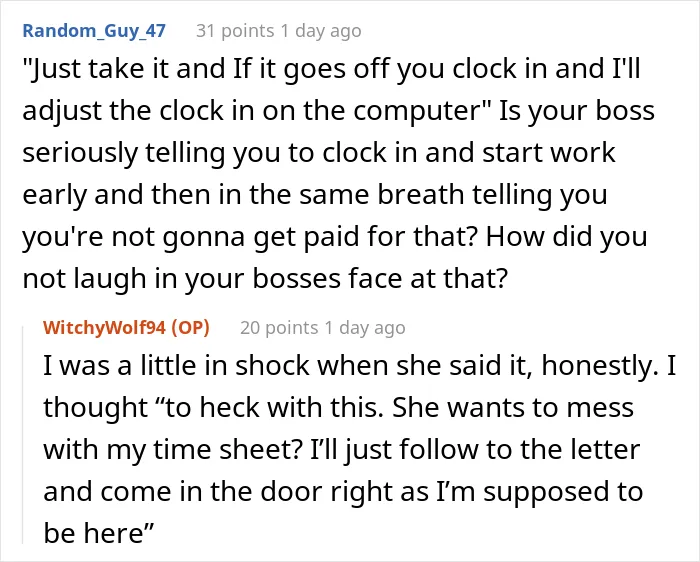Click the 31 points score
The image size is (700, 562).
pos(235,31)
